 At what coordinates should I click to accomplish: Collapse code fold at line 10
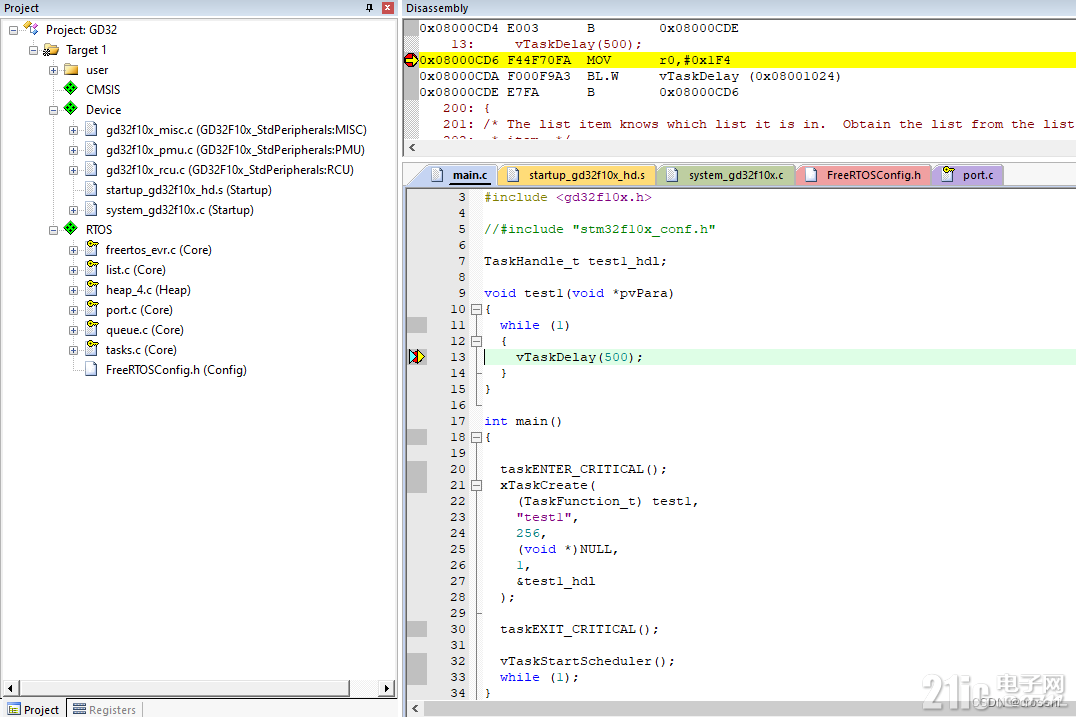(476, 309)
